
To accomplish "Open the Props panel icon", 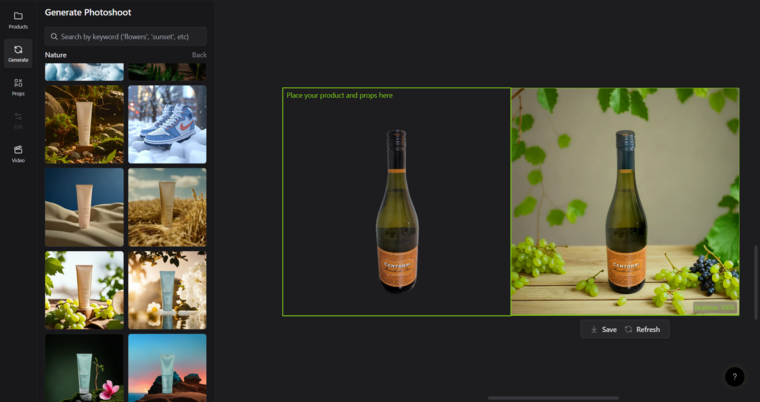I will click(18, 84).
